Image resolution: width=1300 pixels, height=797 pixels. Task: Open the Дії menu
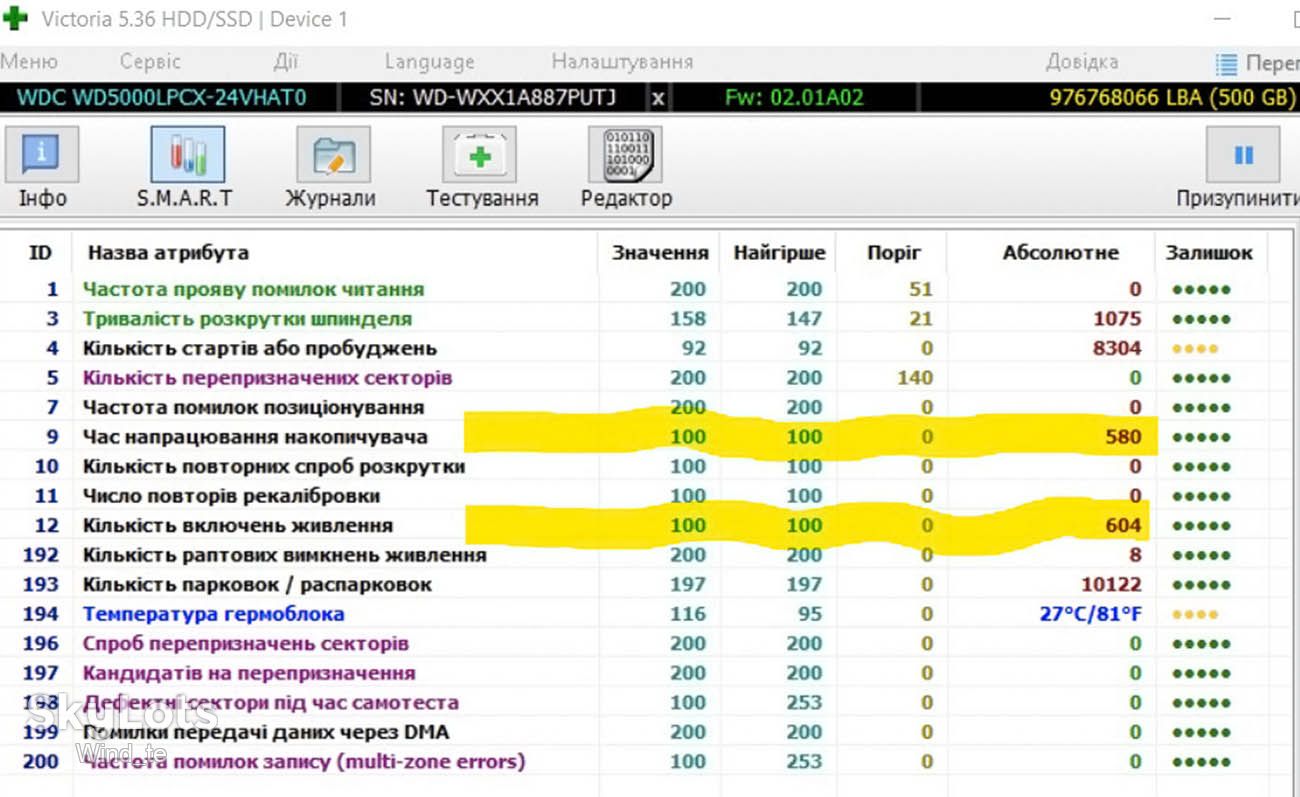pos(286,62)
